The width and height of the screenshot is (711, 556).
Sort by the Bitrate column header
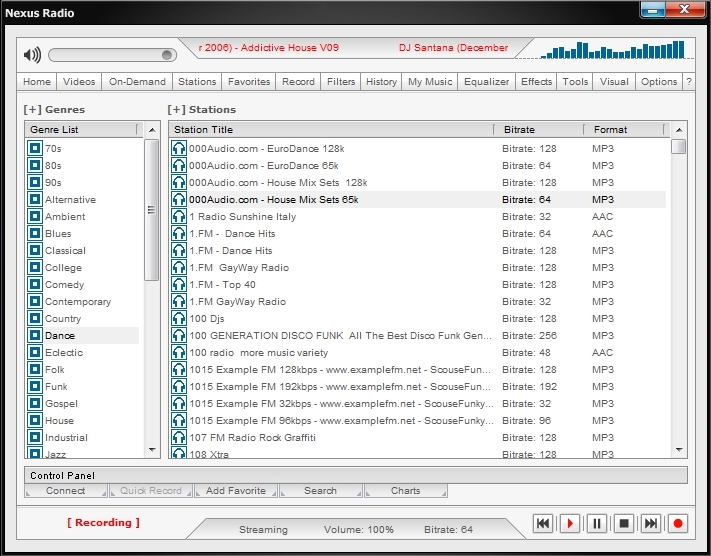(539, 130)
